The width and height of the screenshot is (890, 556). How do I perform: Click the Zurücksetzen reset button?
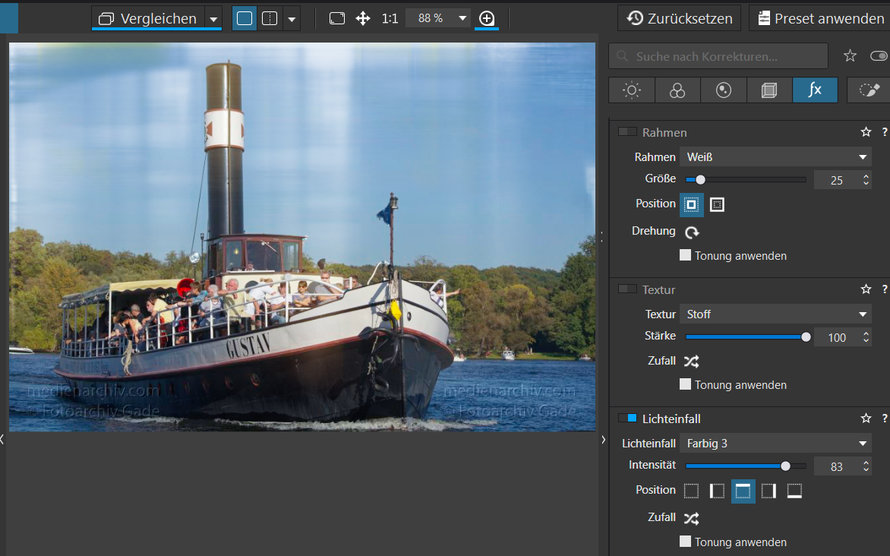(x=679, y=18)
